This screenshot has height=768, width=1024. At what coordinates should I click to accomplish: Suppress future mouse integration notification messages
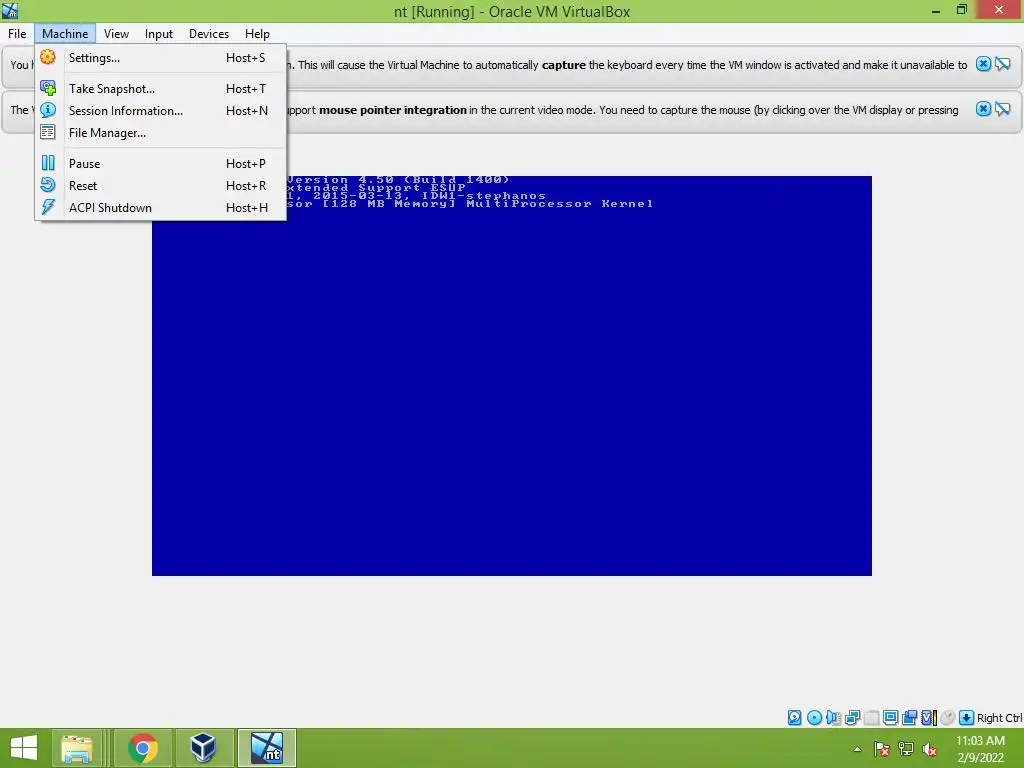click(x=1002, y=109)
